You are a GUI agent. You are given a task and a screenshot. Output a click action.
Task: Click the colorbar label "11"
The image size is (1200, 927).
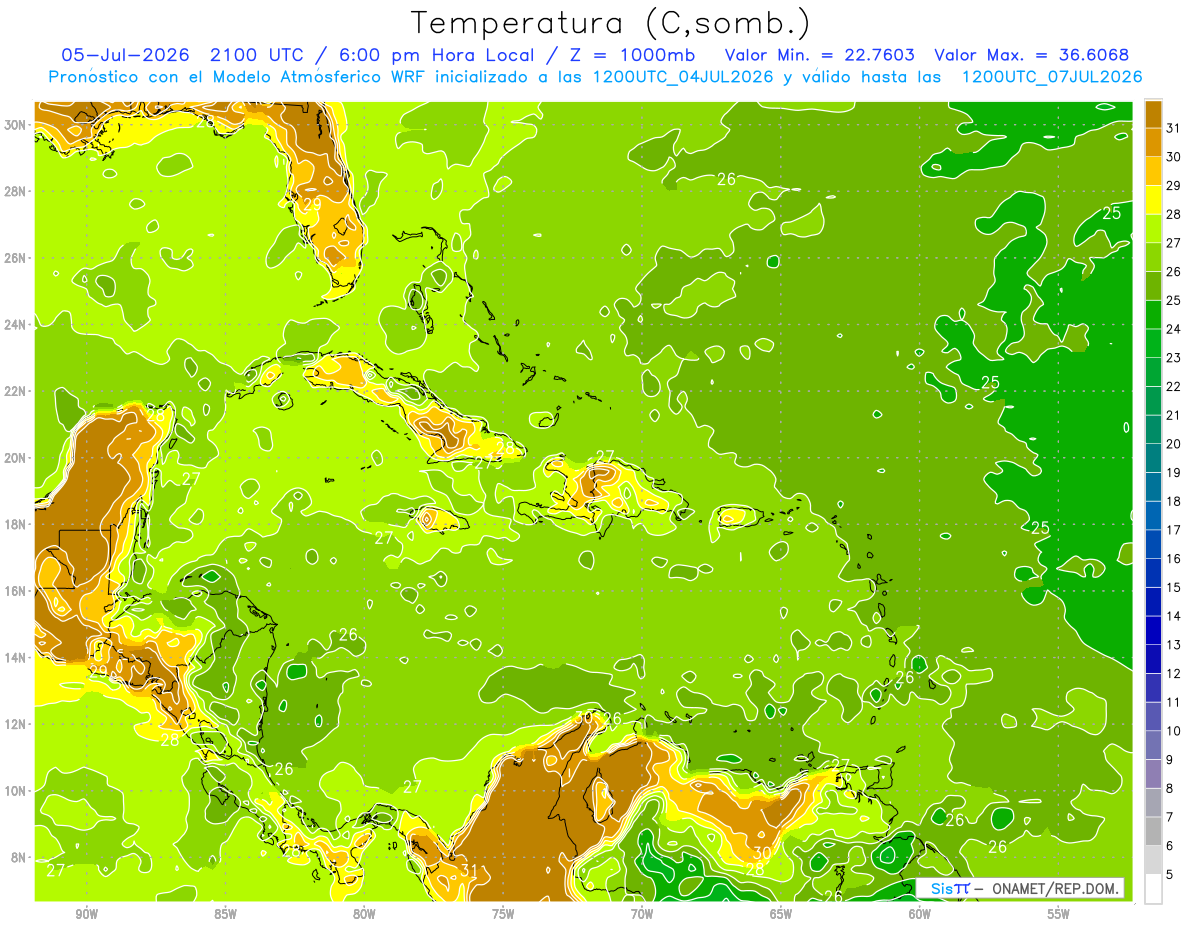click(x=1174, y=702)
